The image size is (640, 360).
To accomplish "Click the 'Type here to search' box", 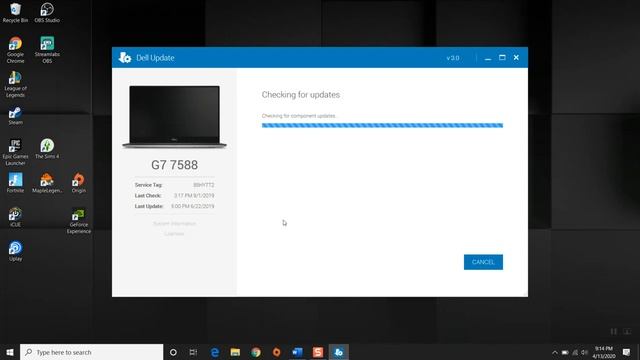I will click(x=91, y=352).
